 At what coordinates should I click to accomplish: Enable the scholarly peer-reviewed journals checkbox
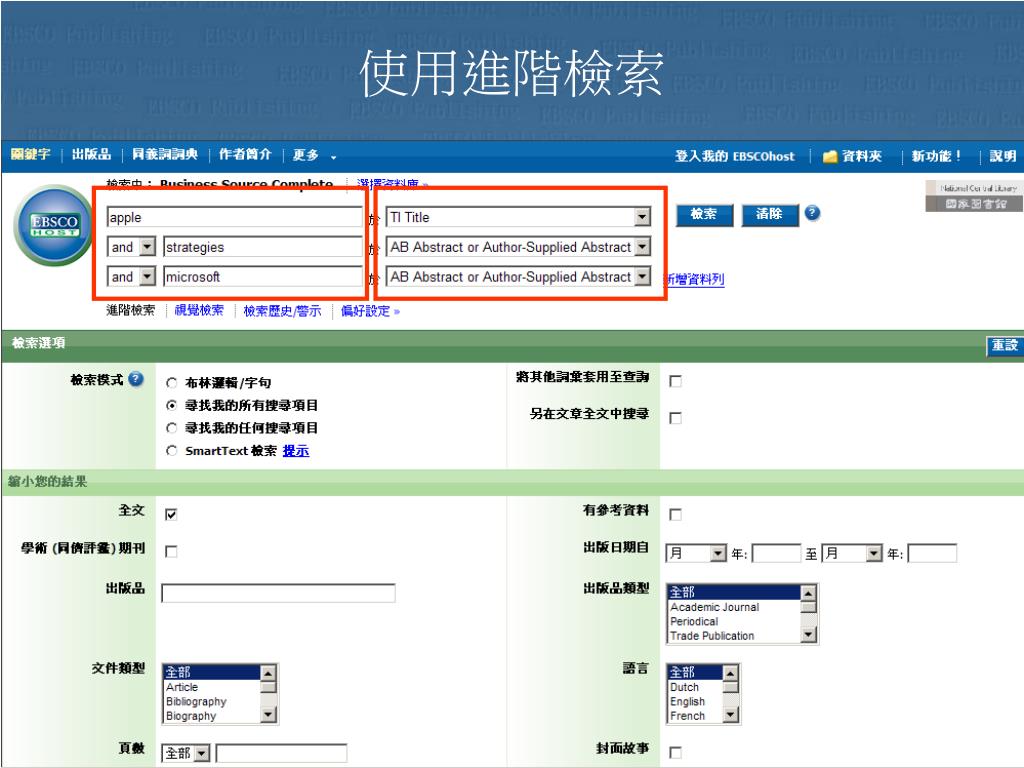pos(172,552)
